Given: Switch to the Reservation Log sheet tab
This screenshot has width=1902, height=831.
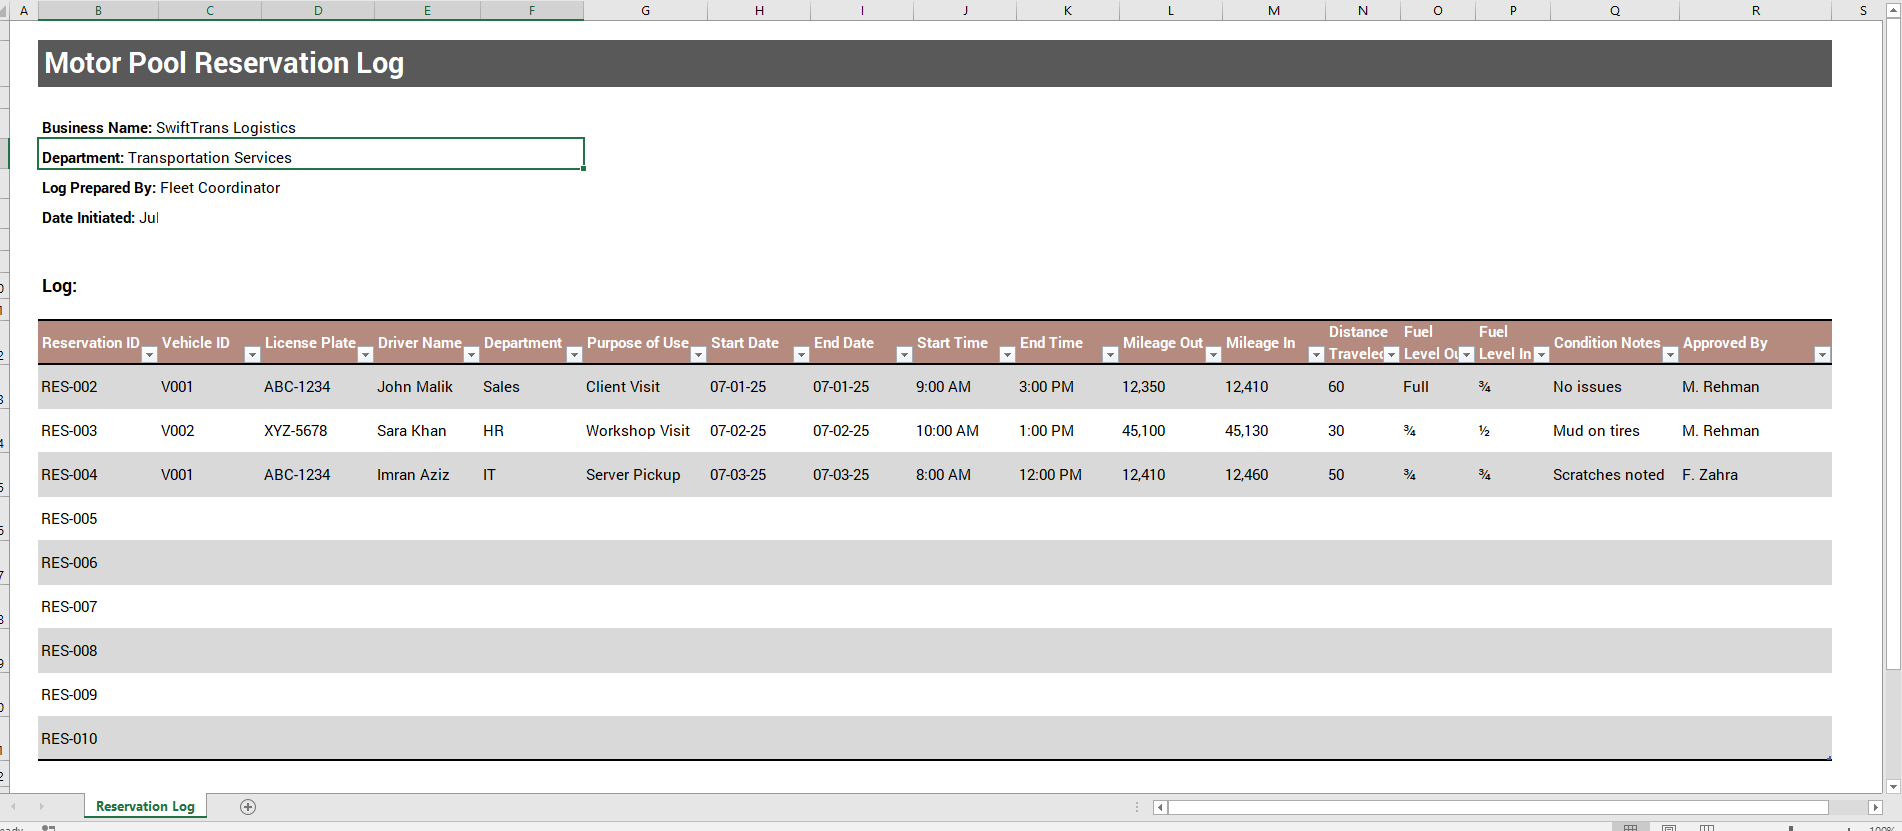Looking at the screenshot, I should [146, 806].
